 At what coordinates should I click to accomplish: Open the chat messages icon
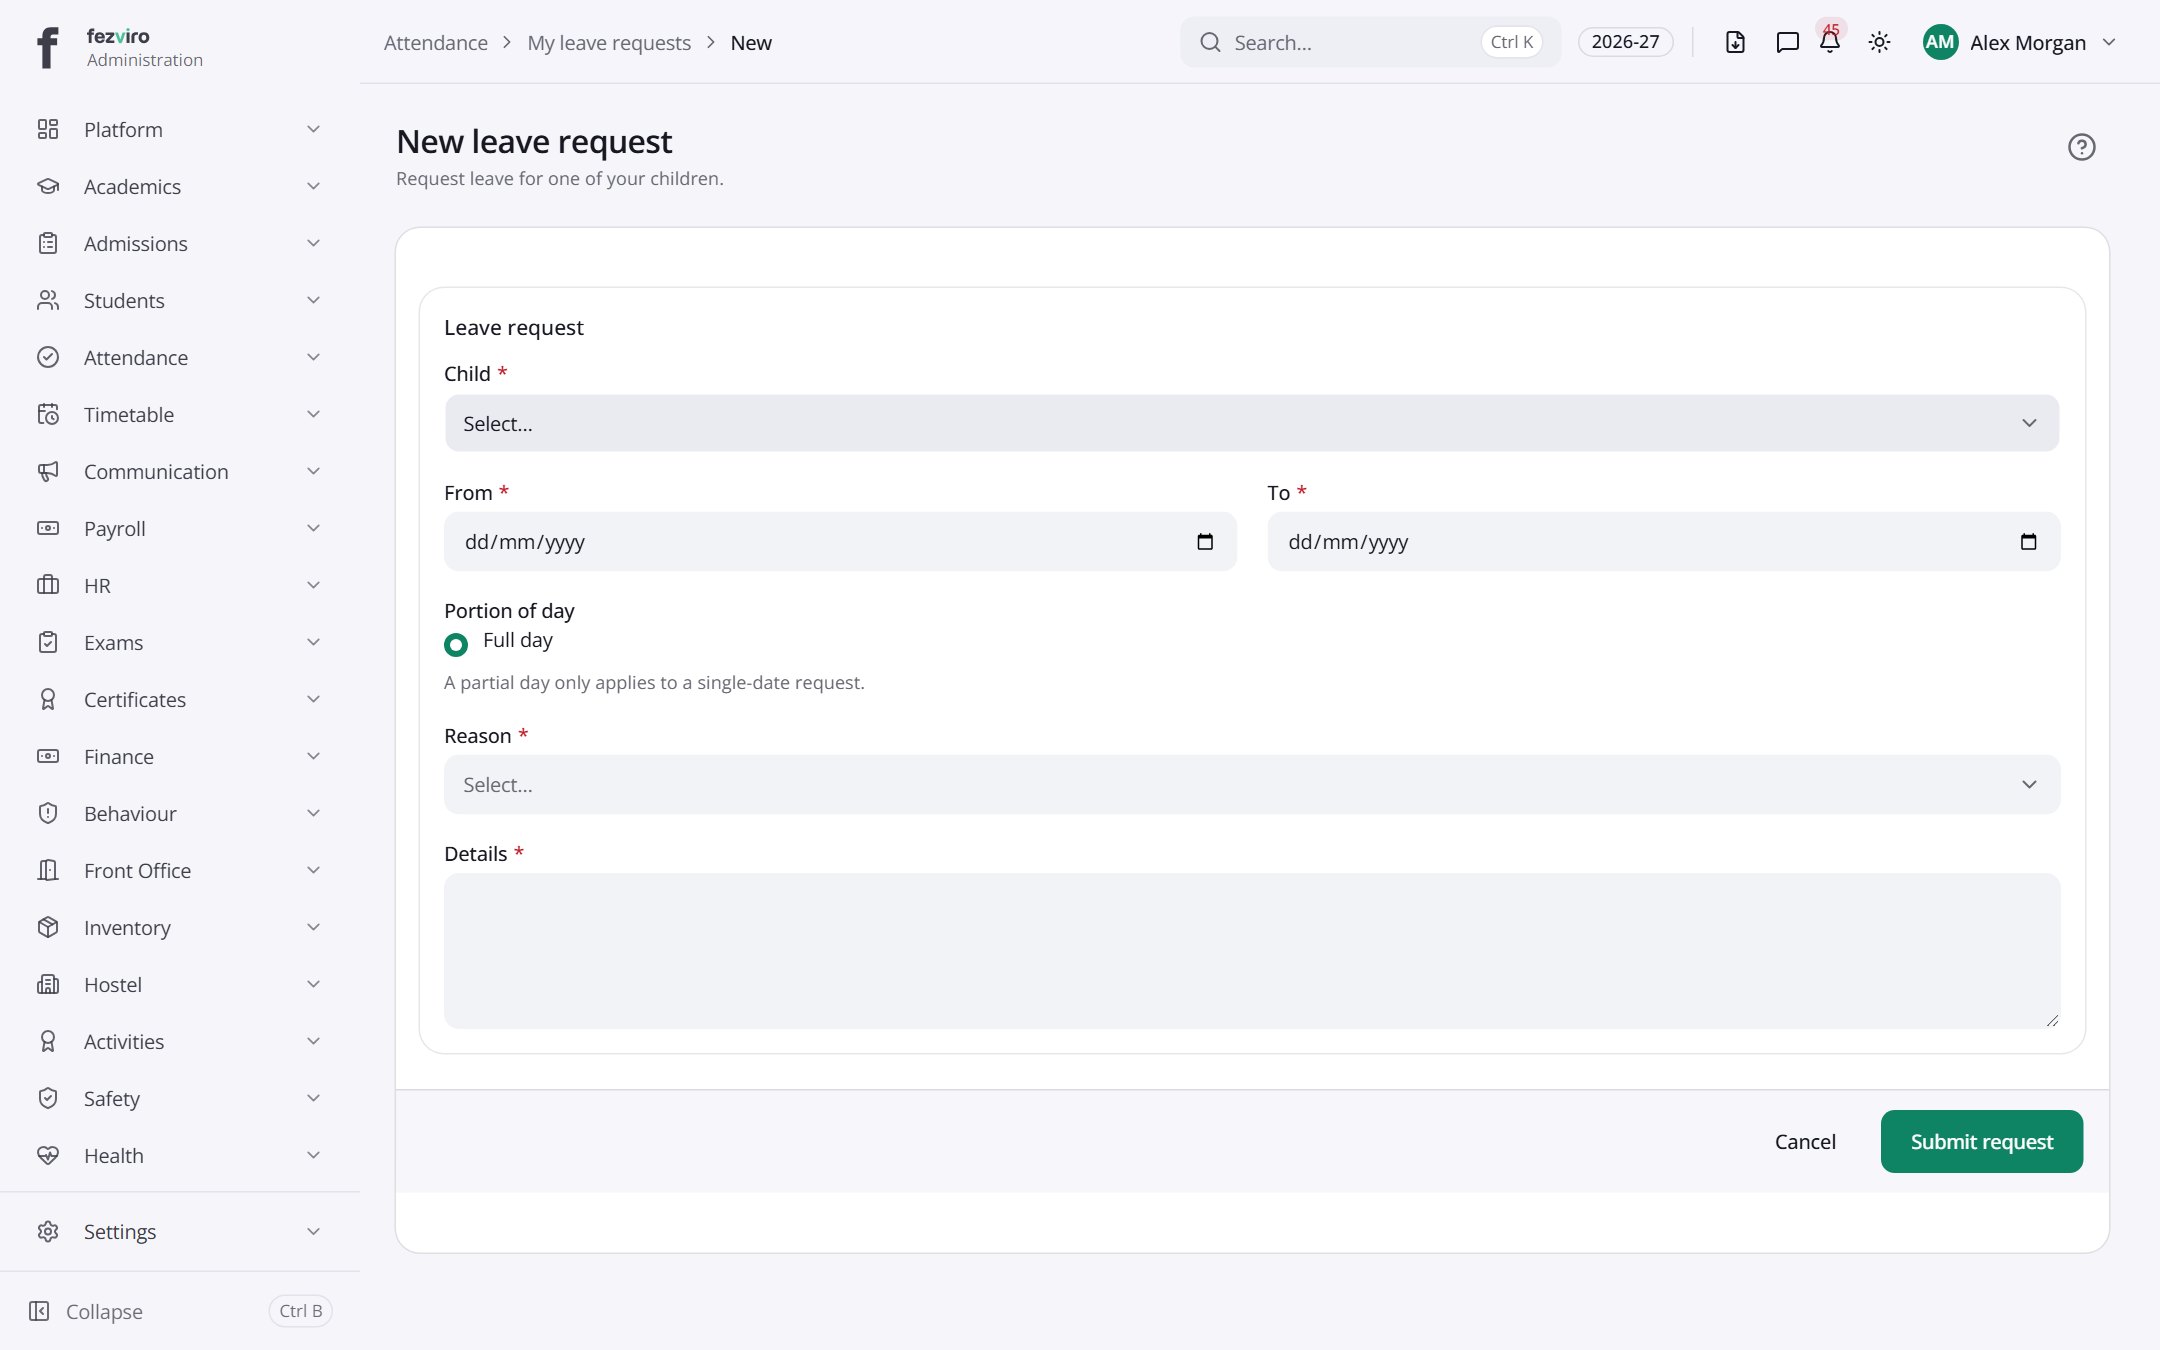point(1787,42)
